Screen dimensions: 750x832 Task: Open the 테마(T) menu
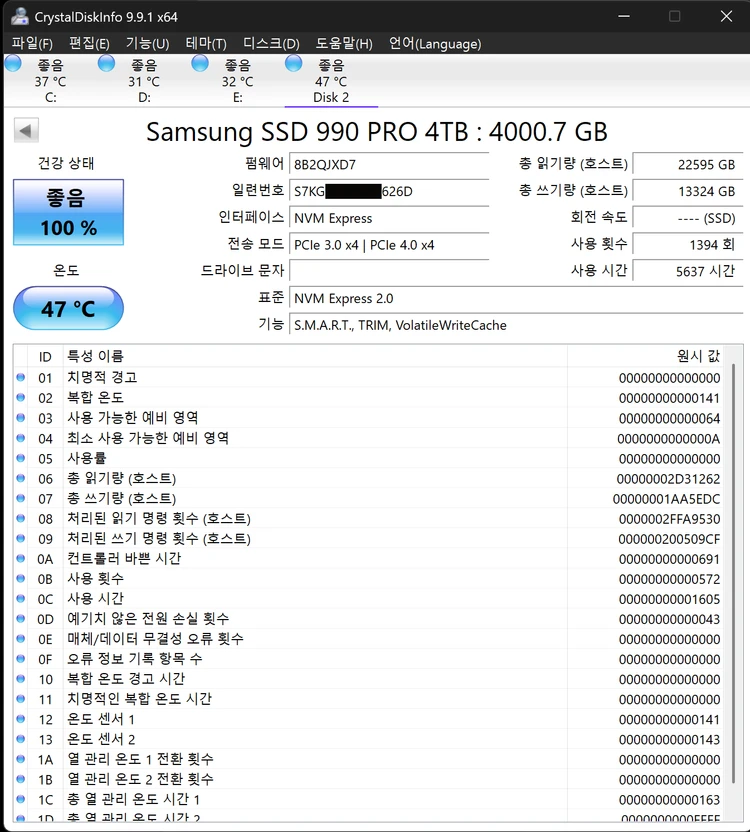coord(206,43)
